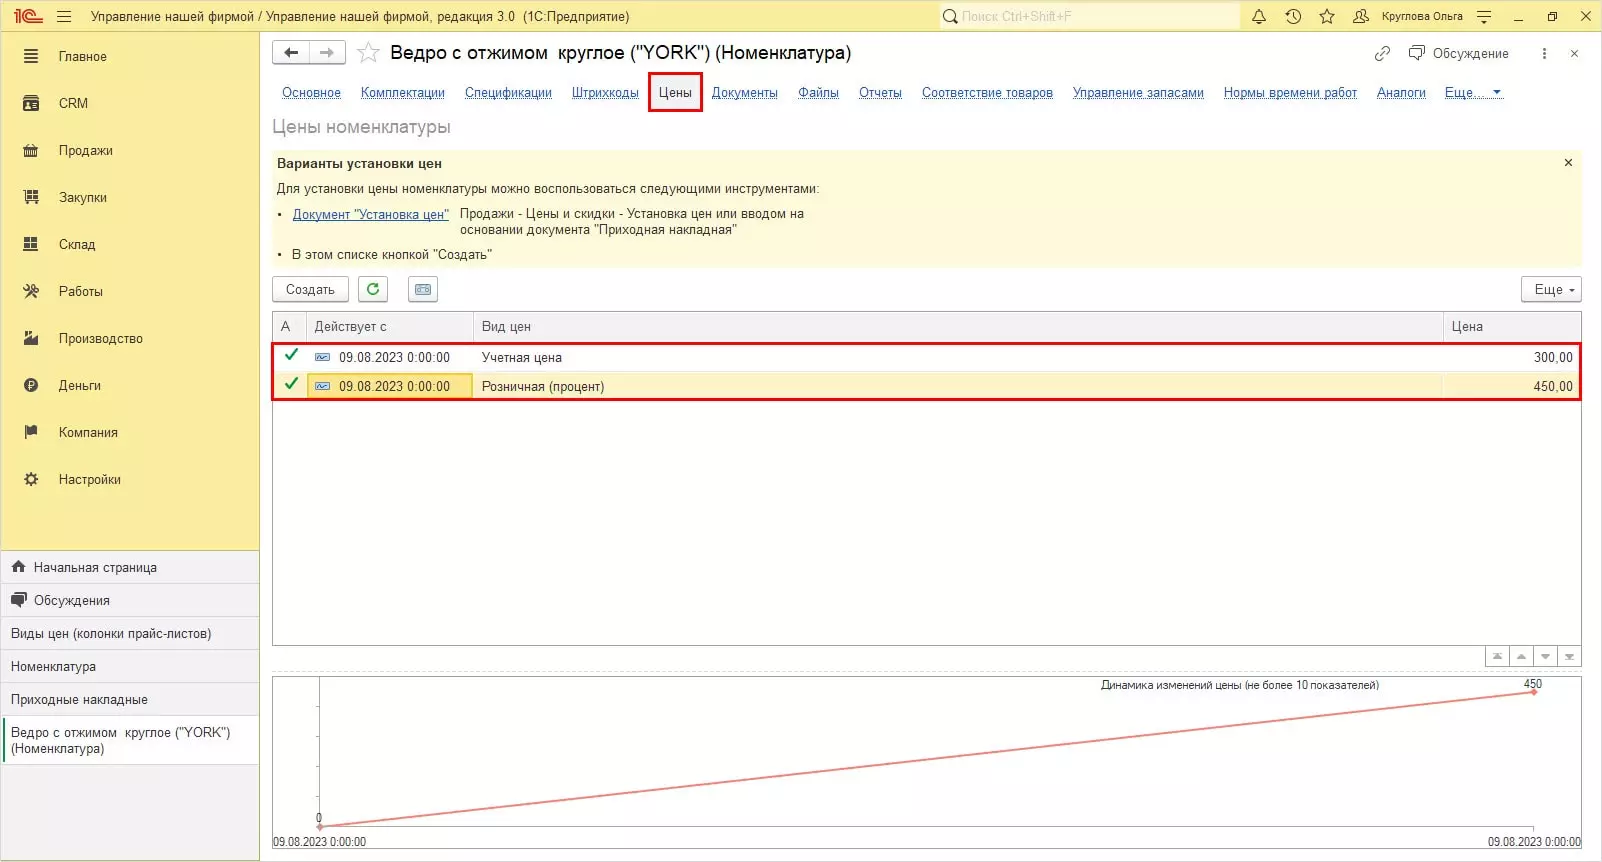Viewport: 1602px width, 862px height.
Task: Open the Файлы tab
Action: tap(818, 93)
